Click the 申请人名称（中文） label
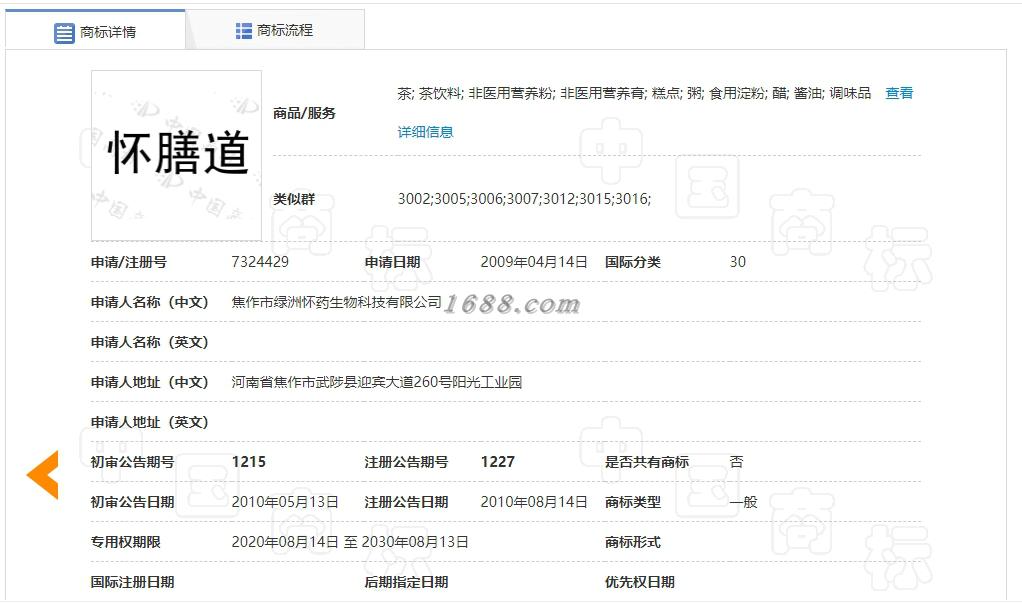Viewport: 1022px width, 604px height. pos(149,302)
